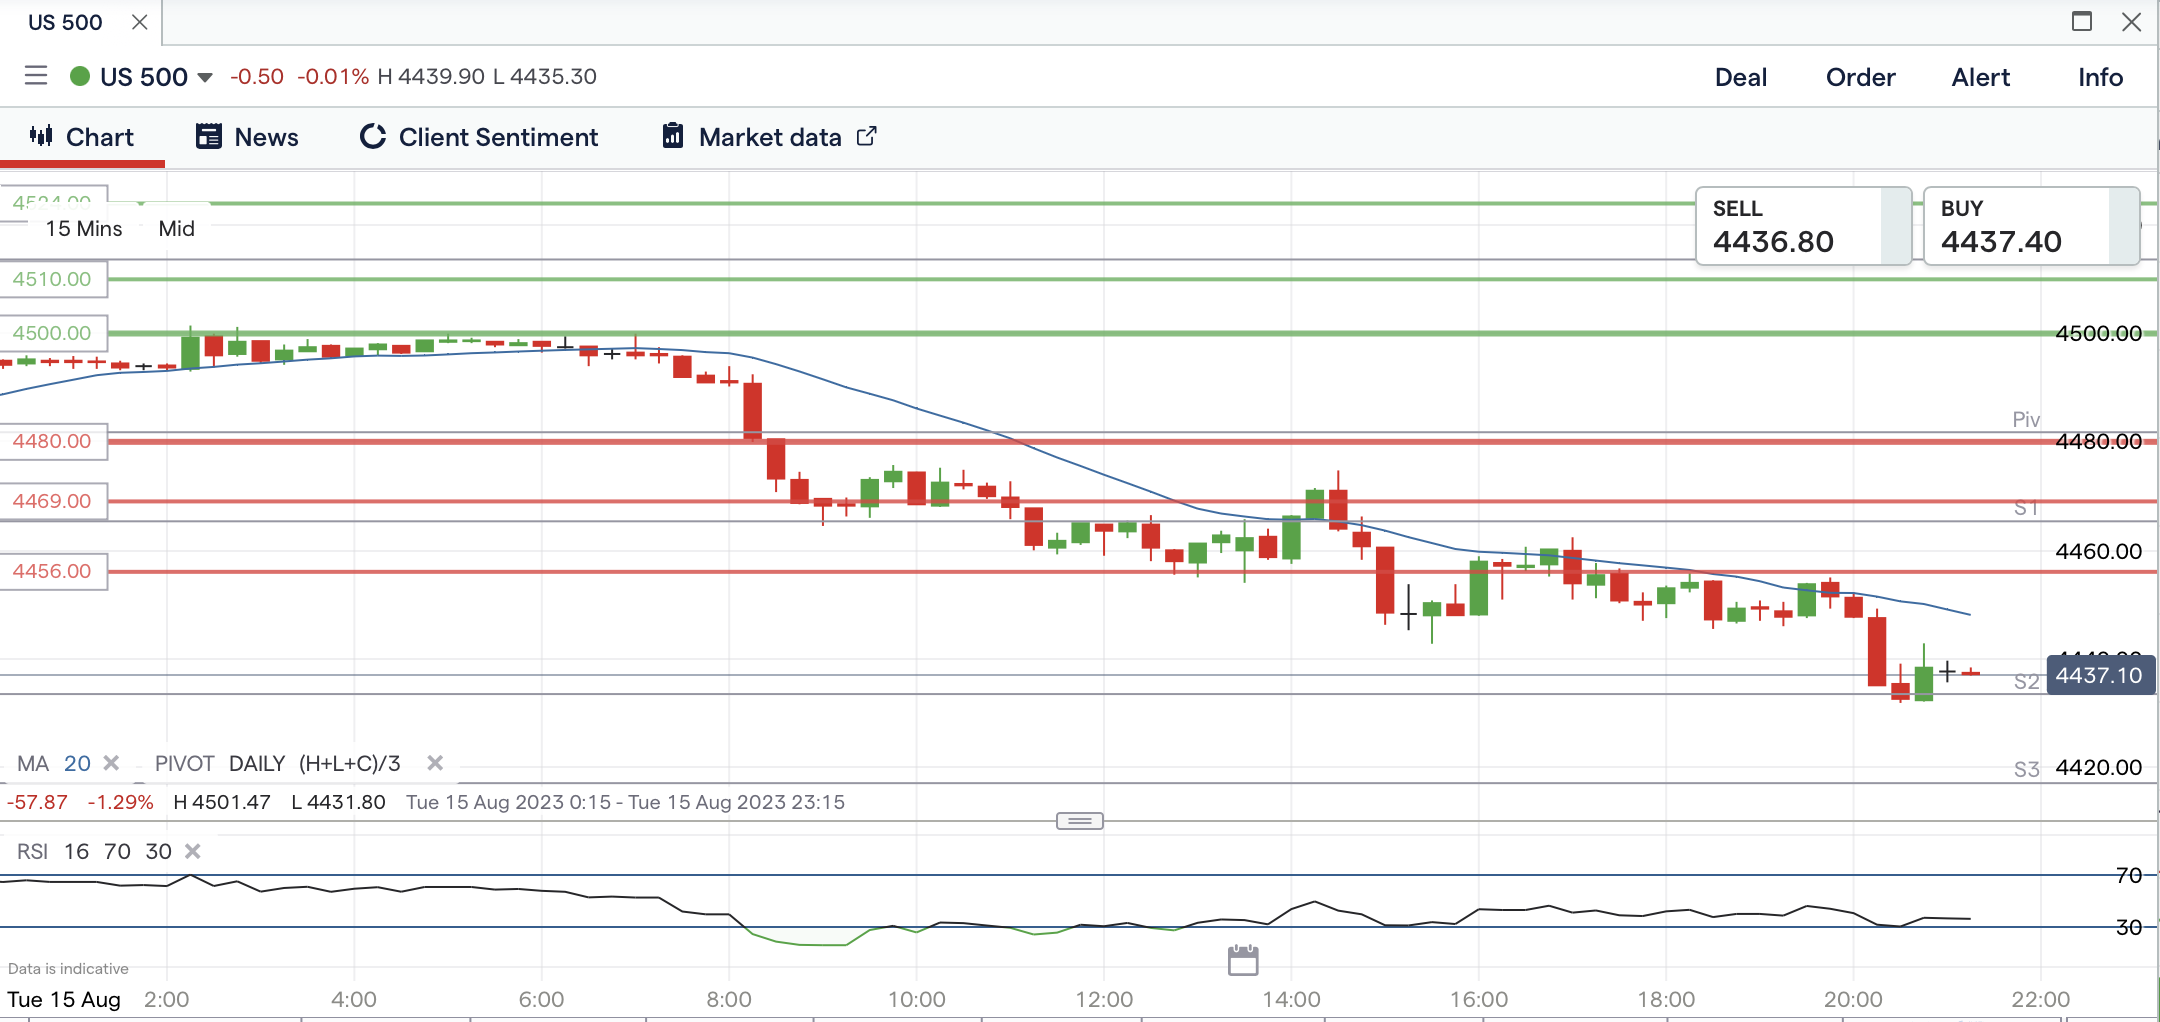2160x1022 pixels.
Task: Select the 4480.00 red level label
Action: 53,441
